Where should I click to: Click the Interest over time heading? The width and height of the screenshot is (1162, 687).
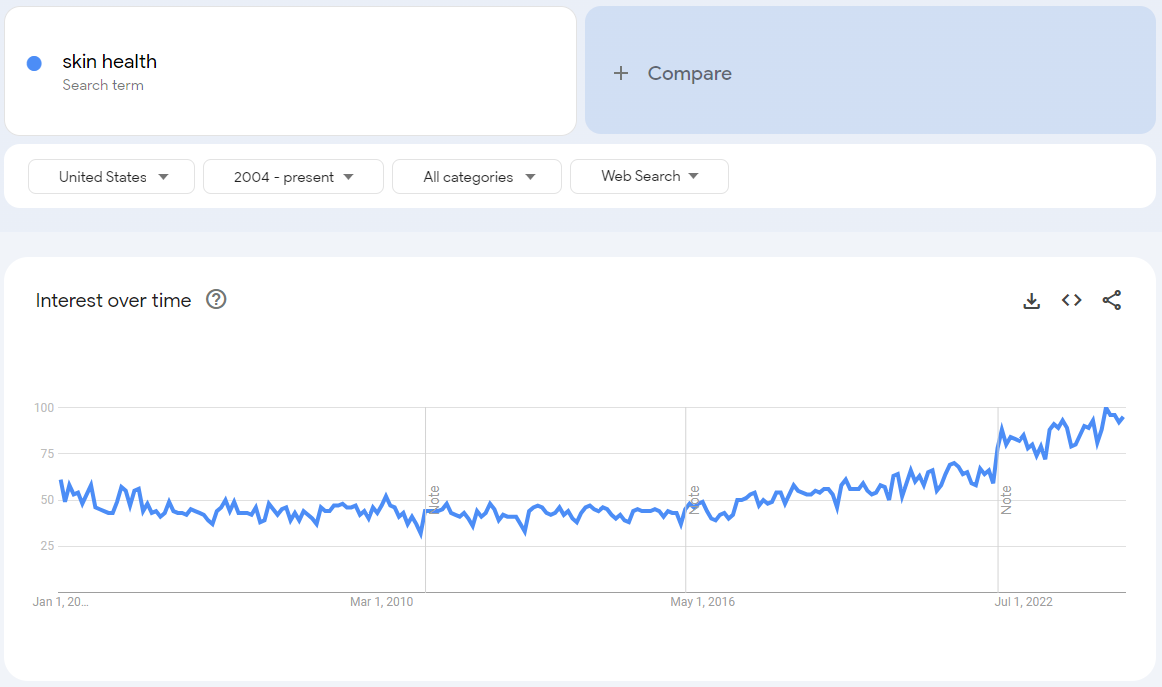click(x=113, y=300)
